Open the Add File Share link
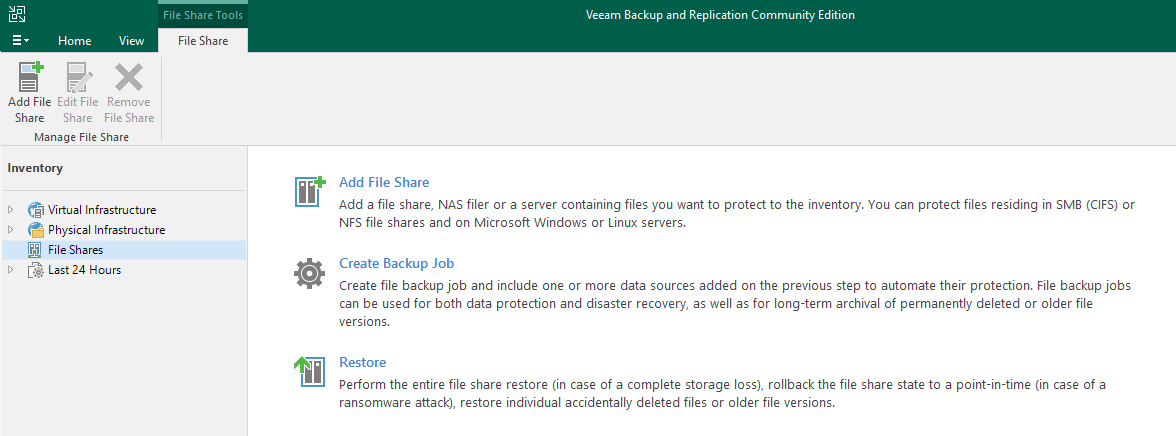This screenshot has width=1176, height=436. [384, 182]
